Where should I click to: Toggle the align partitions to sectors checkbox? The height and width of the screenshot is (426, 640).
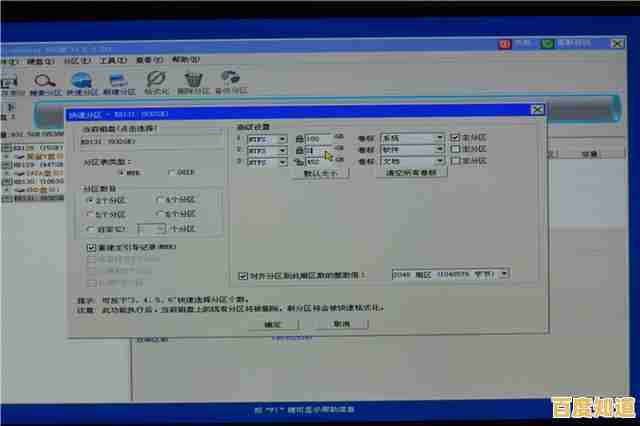point(243,274)
